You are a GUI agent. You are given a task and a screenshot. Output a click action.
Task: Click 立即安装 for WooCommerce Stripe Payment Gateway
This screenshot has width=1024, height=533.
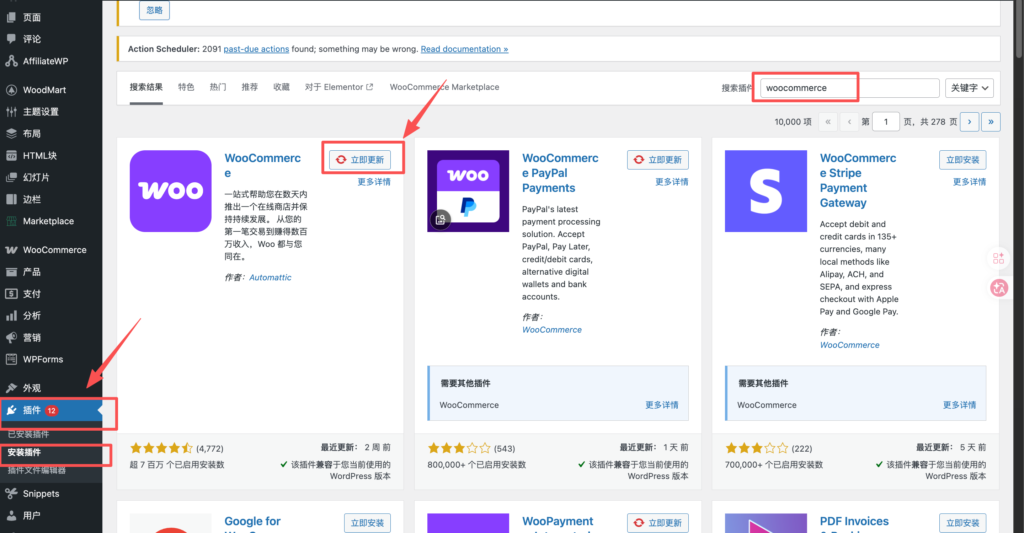963,159
